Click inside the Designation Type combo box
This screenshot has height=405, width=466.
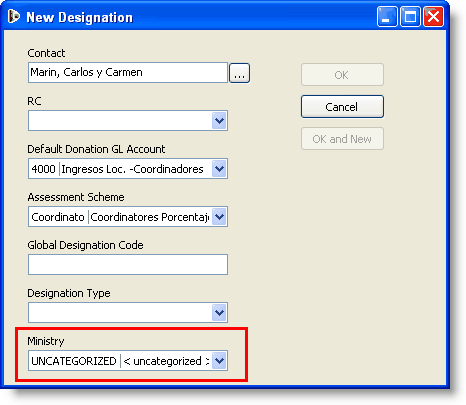click(120, 313)
